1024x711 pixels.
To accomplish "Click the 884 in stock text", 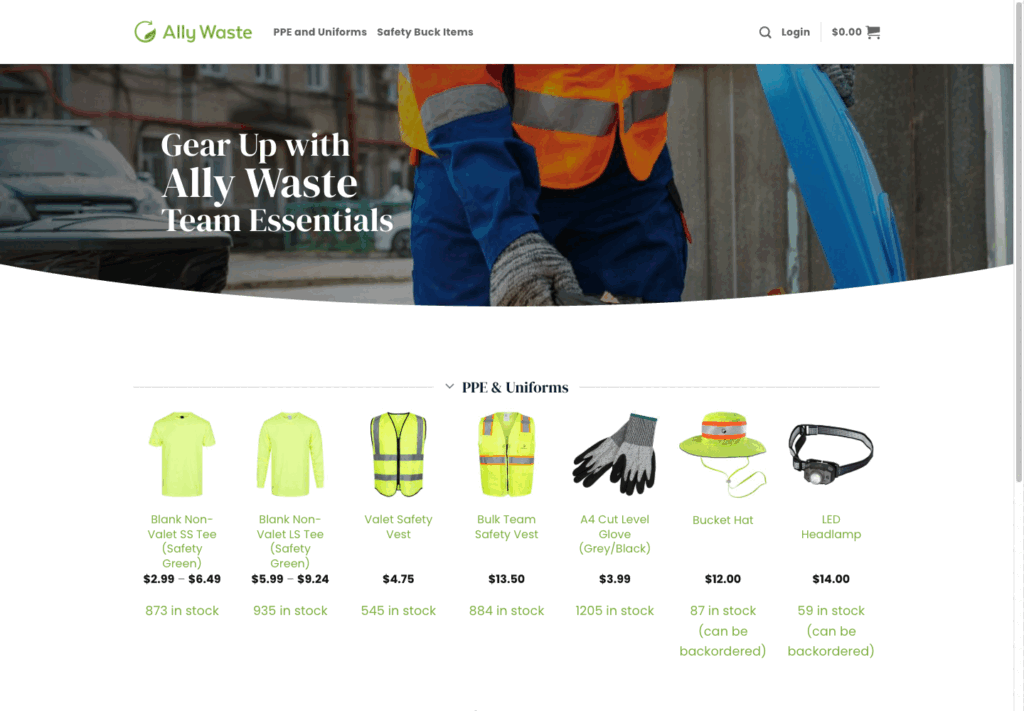I will (507, 610).
